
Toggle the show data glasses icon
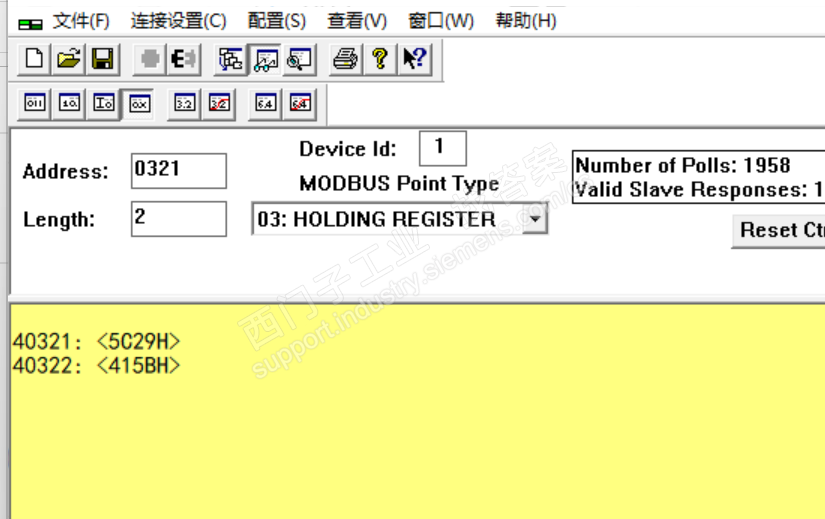click(265, 59)
